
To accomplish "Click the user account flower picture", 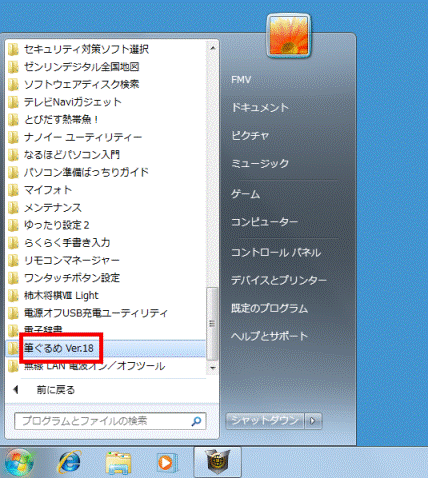I will (289, 36).
